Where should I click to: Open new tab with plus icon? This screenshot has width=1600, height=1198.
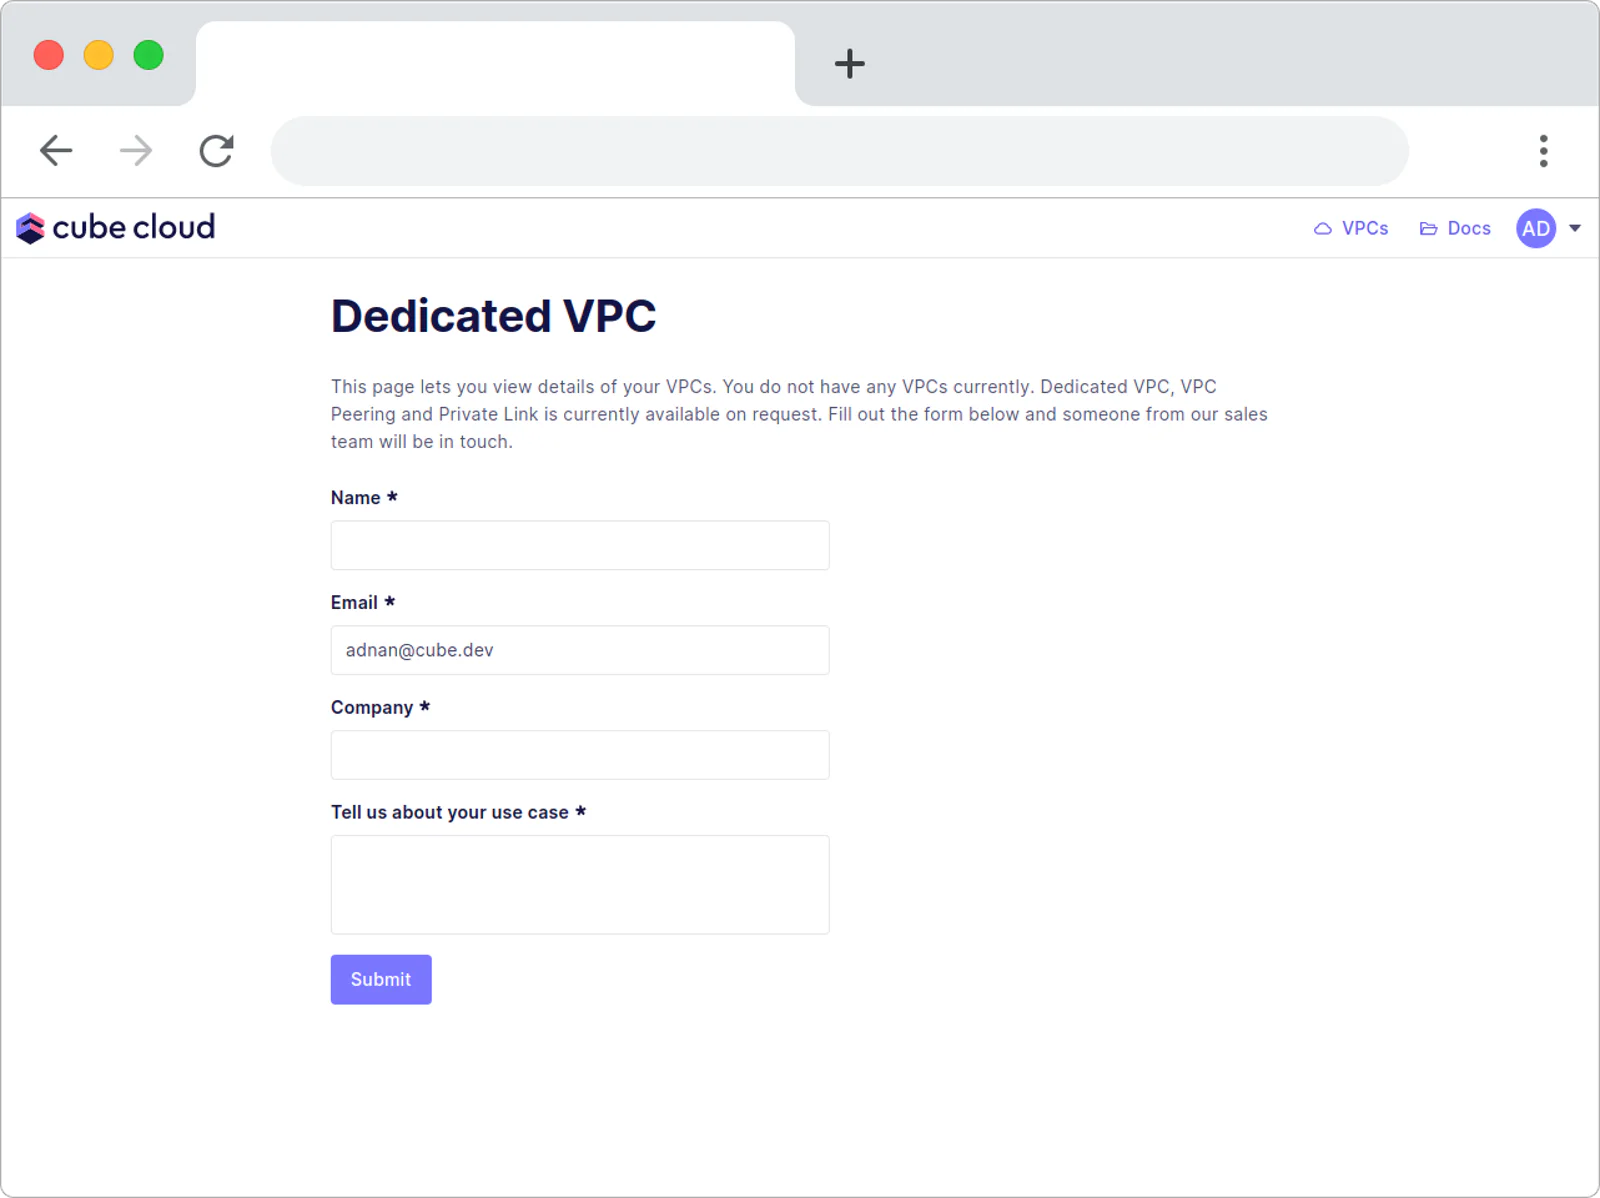849,64
